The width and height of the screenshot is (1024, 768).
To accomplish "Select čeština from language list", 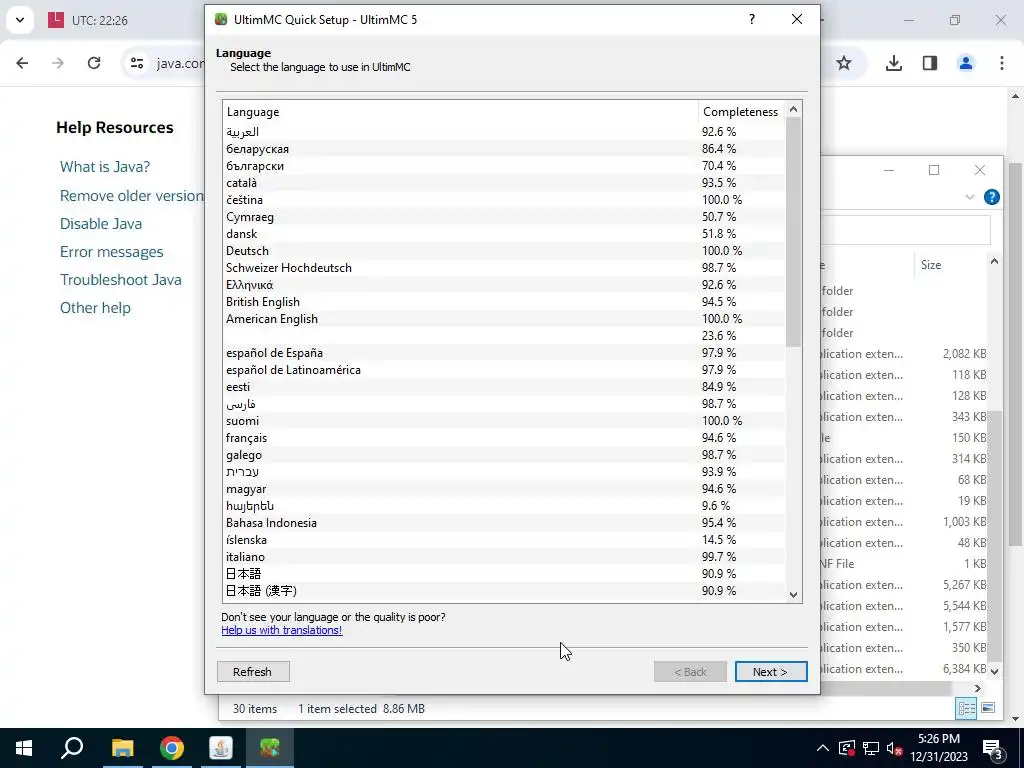I will (x=504, y=200).
